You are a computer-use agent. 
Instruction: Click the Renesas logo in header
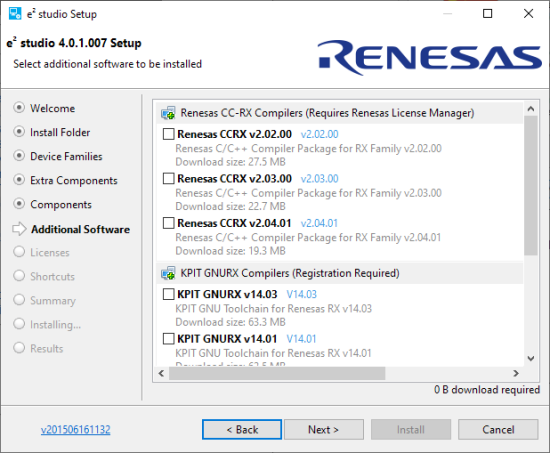pos(430,58)
